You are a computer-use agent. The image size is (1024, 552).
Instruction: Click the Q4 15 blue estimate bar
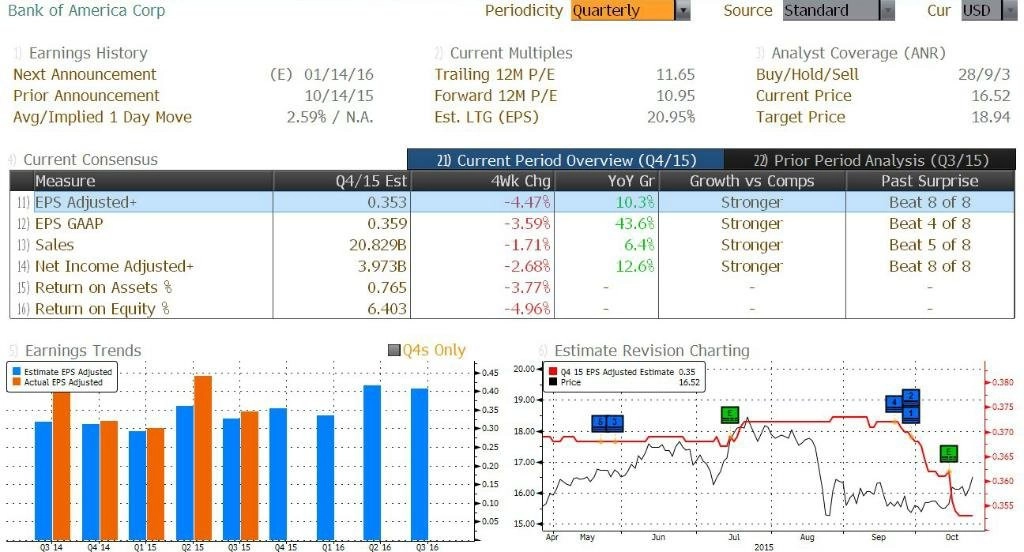(x=278, y=474)
